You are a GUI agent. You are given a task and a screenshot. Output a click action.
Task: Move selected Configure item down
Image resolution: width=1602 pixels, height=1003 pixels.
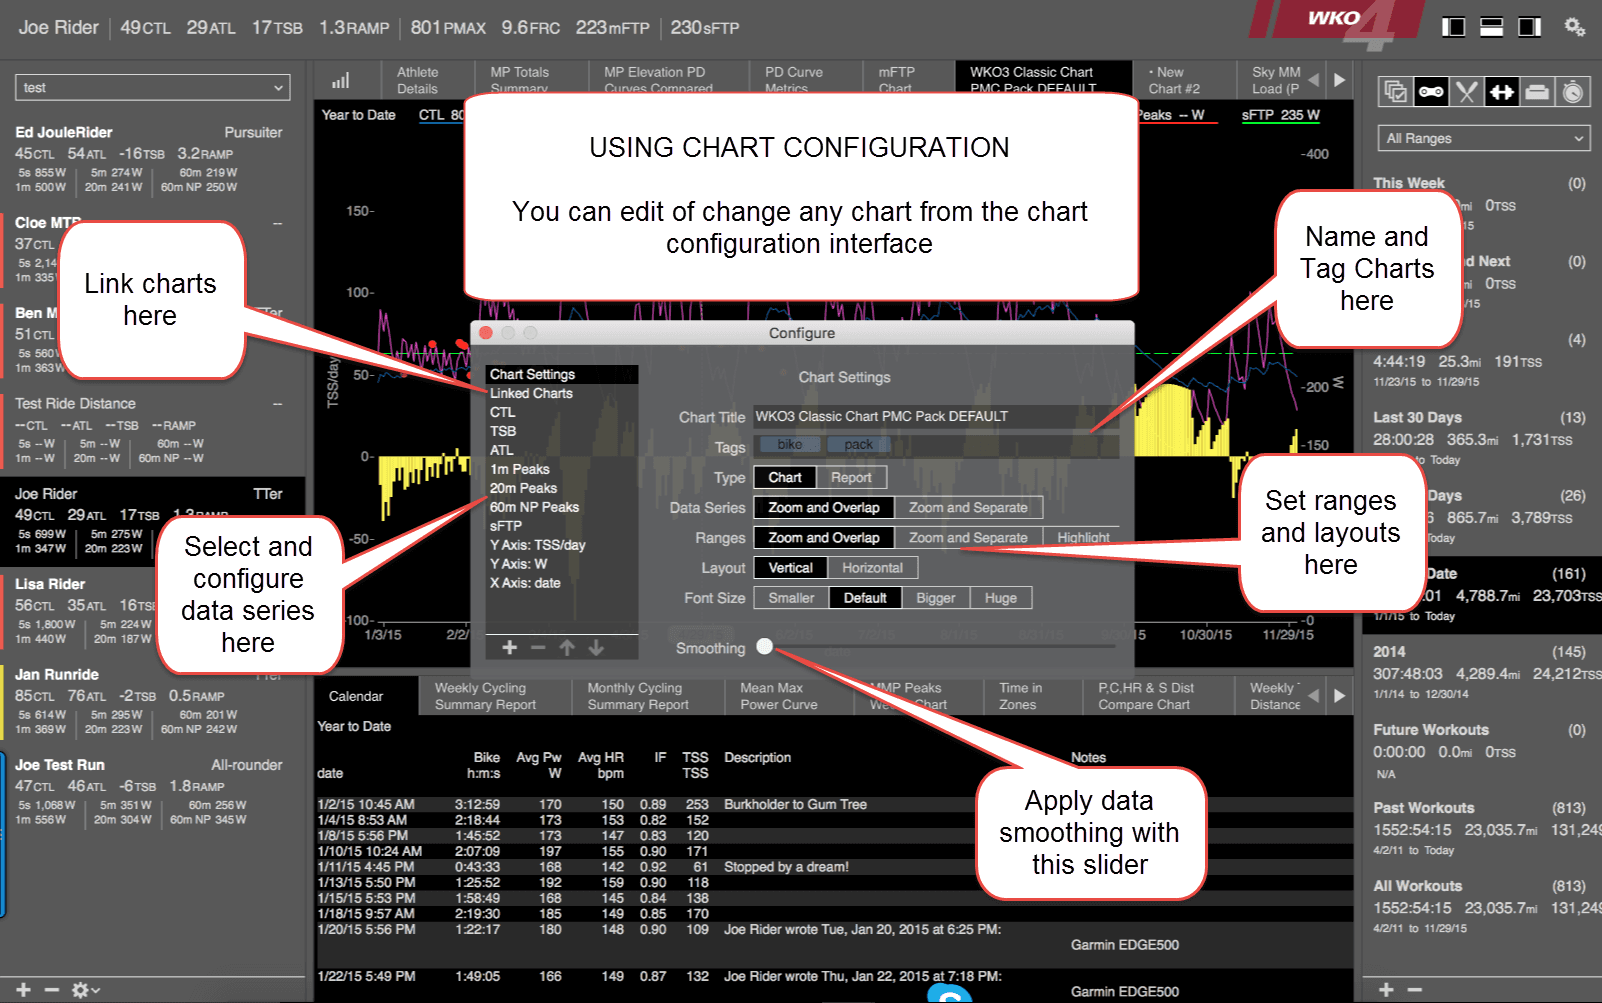[x=596, y=648]
